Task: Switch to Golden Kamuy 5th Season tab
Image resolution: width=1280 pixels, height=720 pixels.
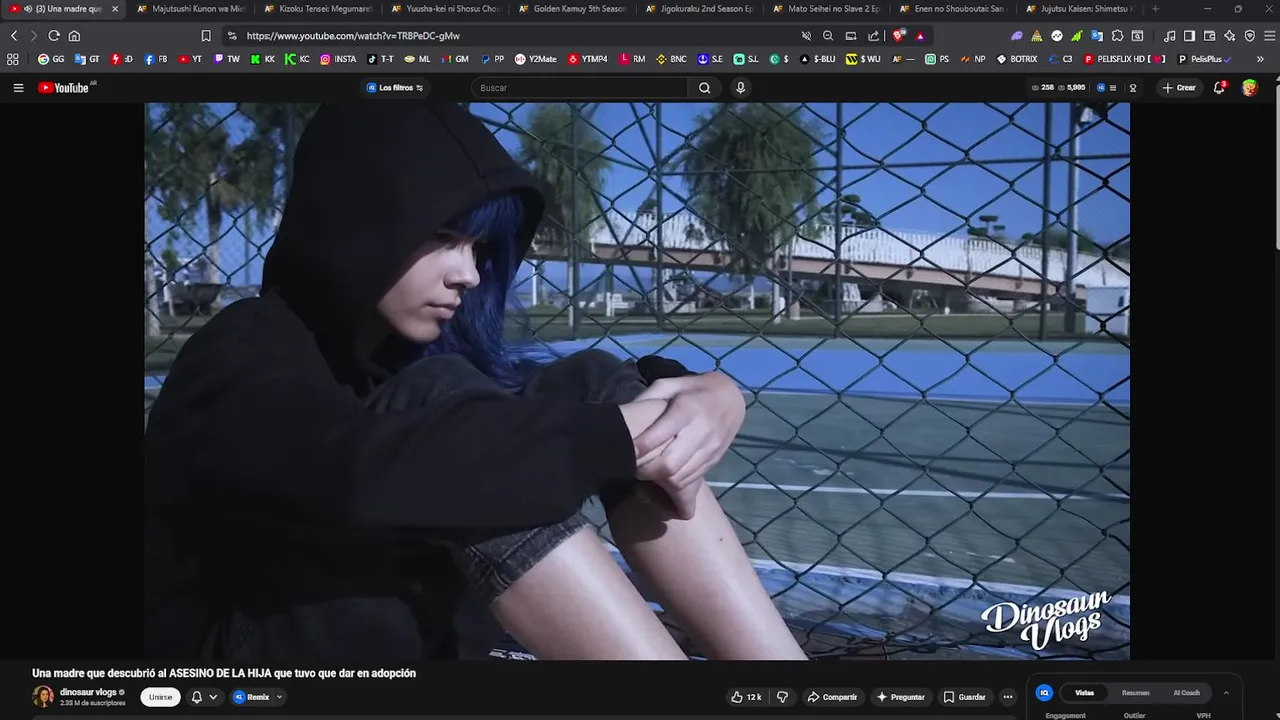Action: (572, 9)
